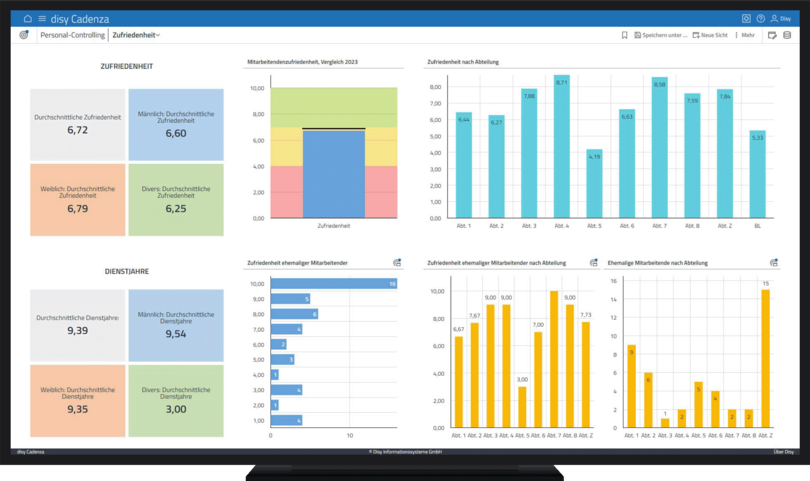
Task: Open the Mehr options menu
Action: pos(745,35)
